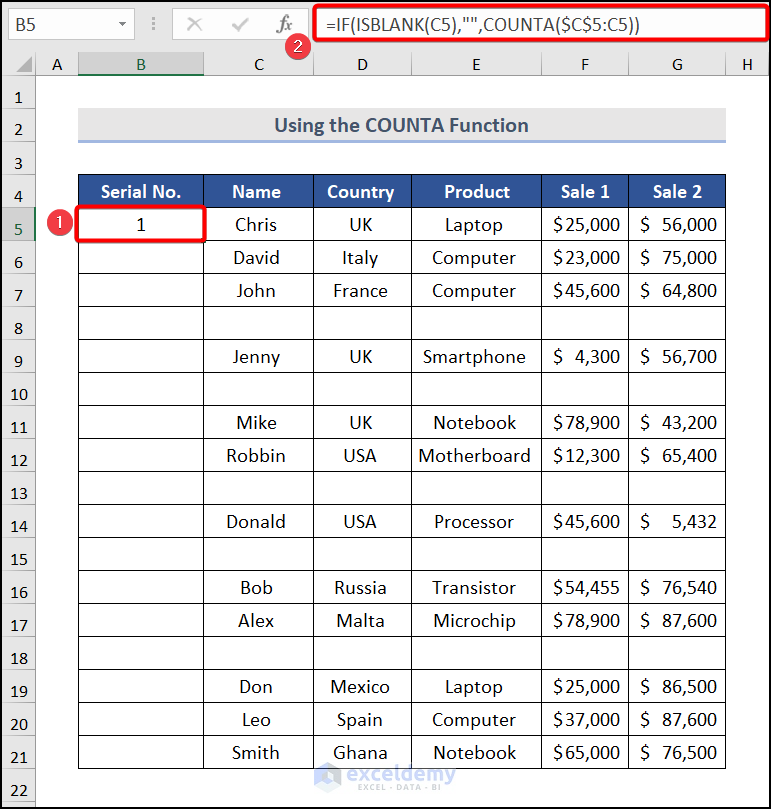Click the Ghana country cell
The image size is (771, 809).
(361, 753)
